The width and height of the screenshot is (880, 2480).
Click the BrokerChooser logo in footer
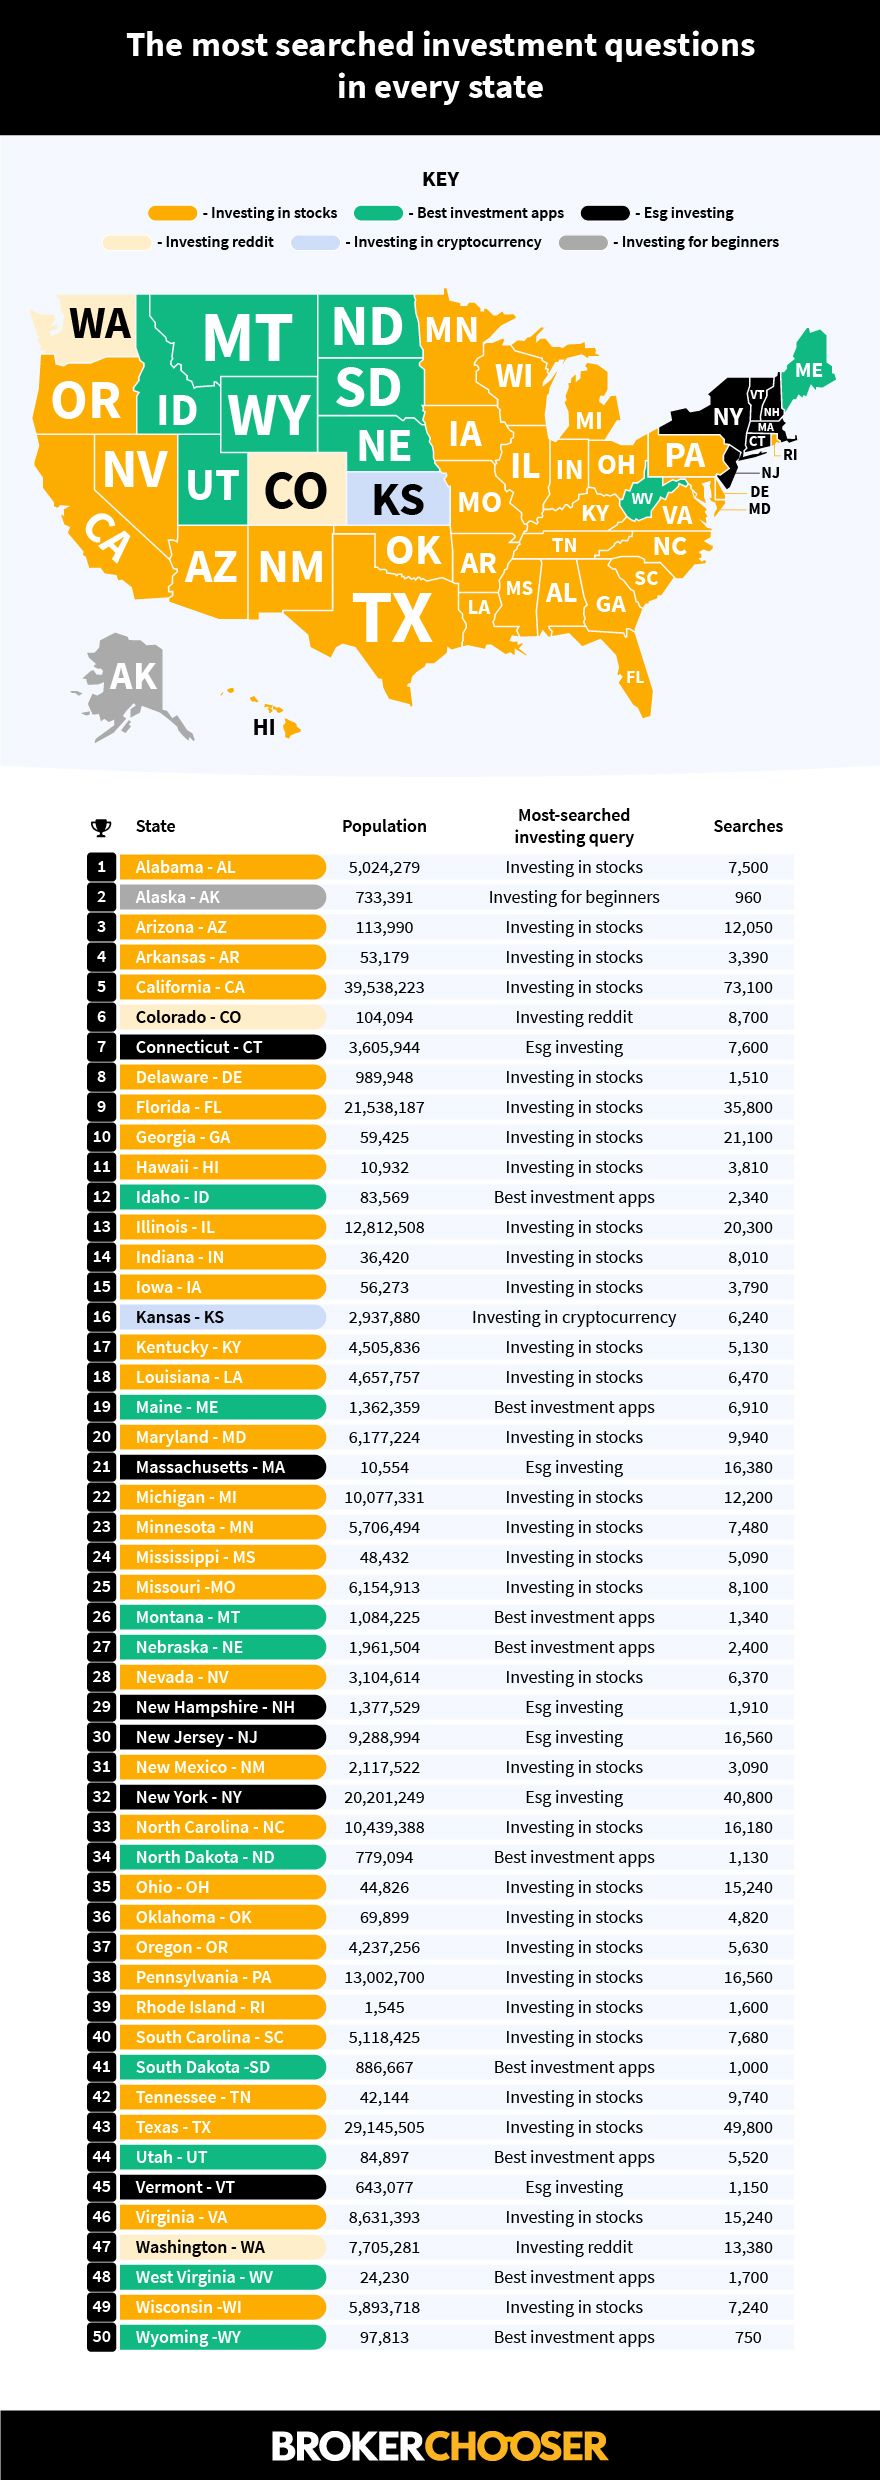(x=440, y=2446)
